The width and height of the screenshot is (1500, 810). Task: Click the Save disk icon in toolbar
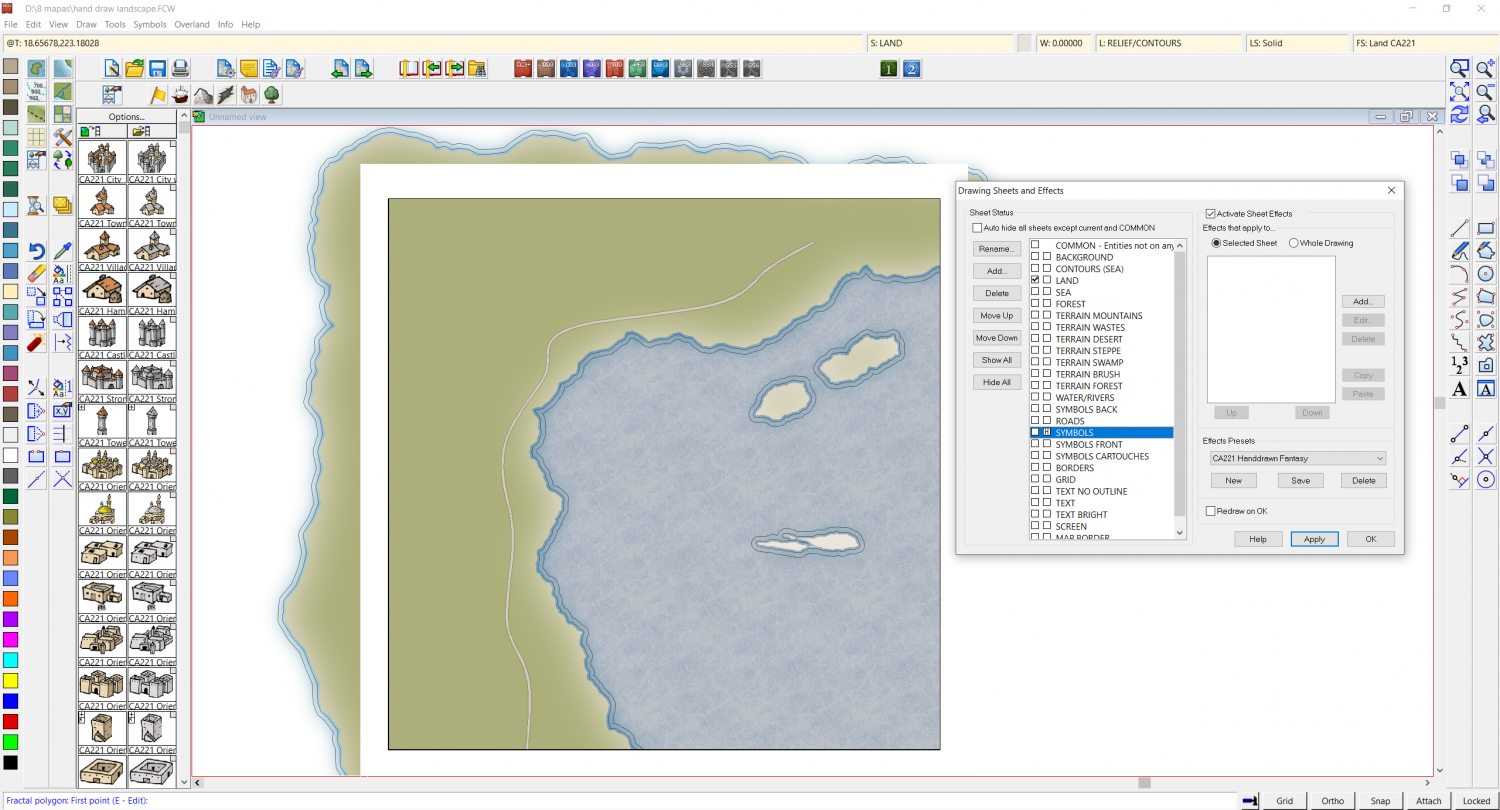(157, 69)
